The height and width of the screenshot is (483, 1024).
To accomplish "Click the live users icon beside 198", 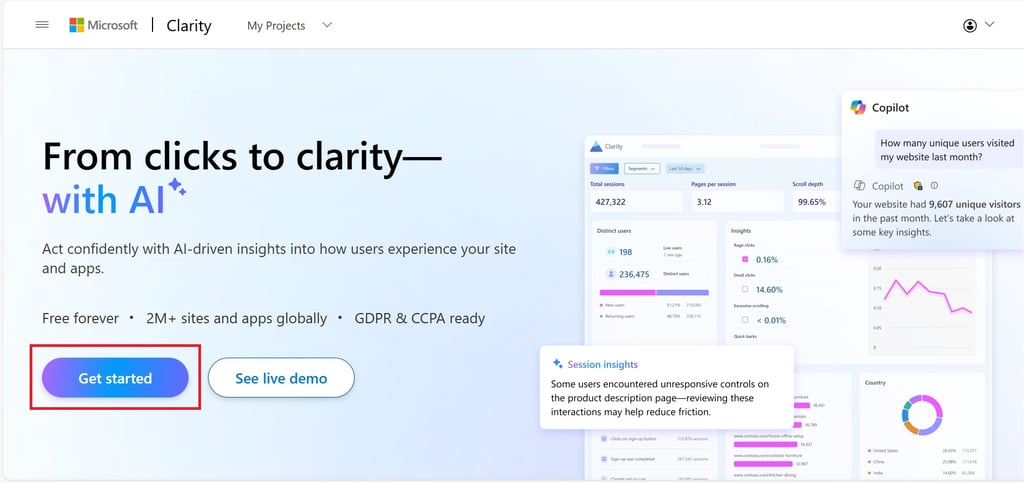I will pos(611,251).
